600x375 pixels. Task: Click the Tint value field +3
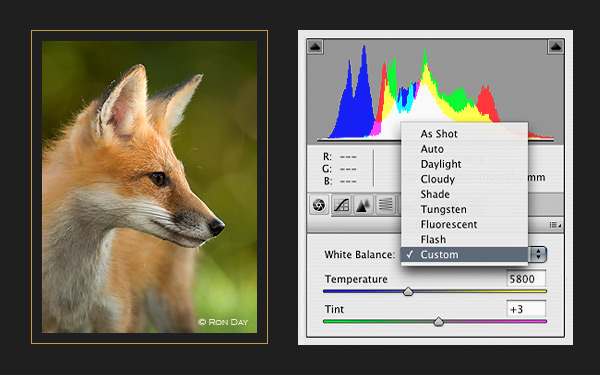526,309
